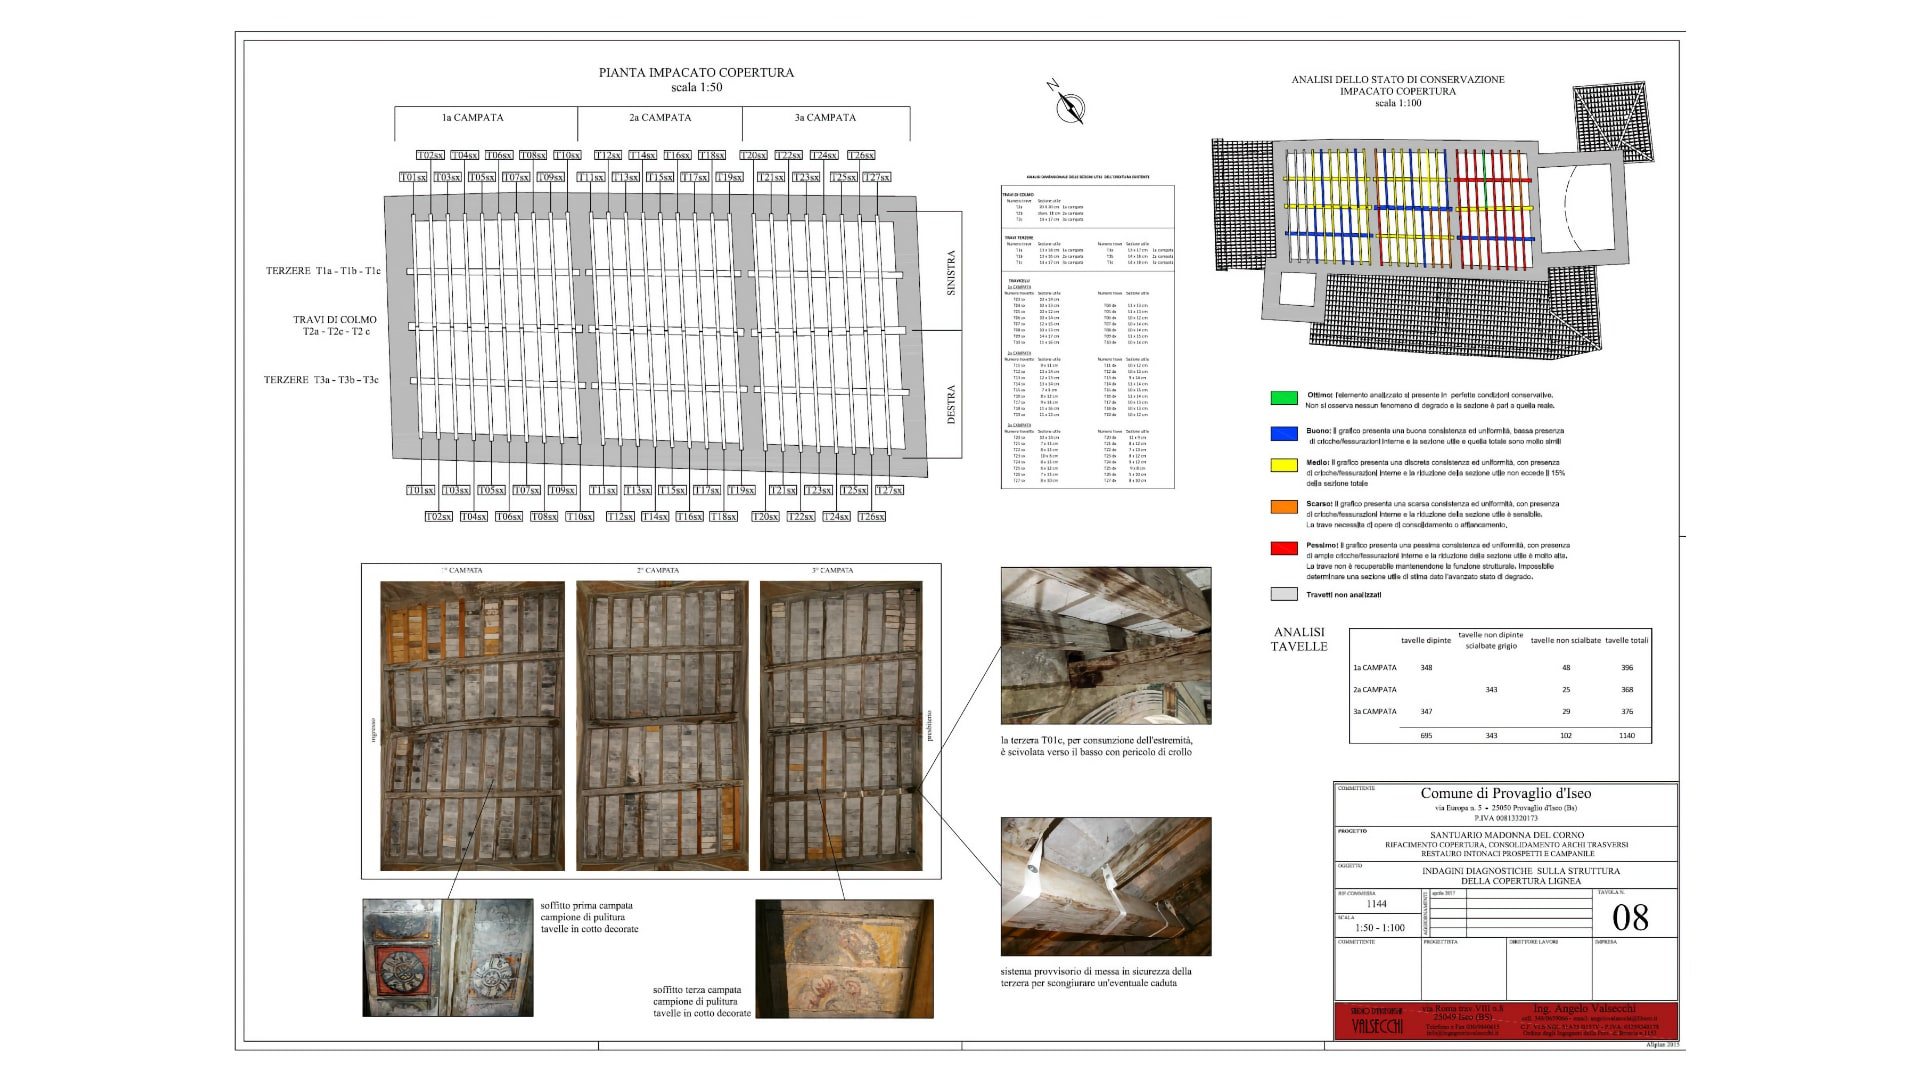Select the yellow Medio legend swatch
Viewport: 1920px width, 1080px height.
coord(1284,466)
